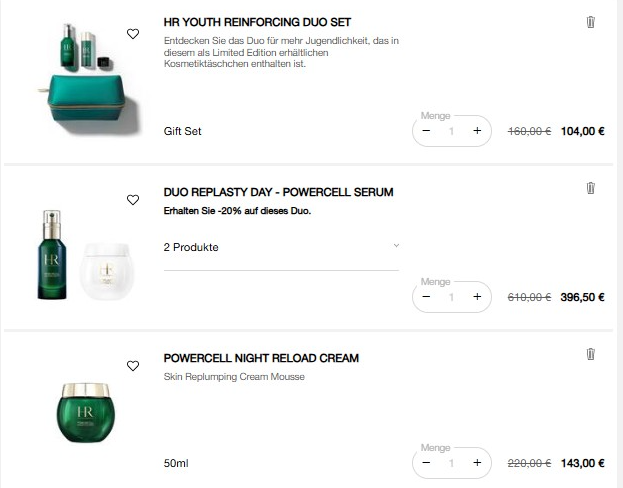Click quantity field of Powercell Night Reload Cream

[x=452, y=463]
